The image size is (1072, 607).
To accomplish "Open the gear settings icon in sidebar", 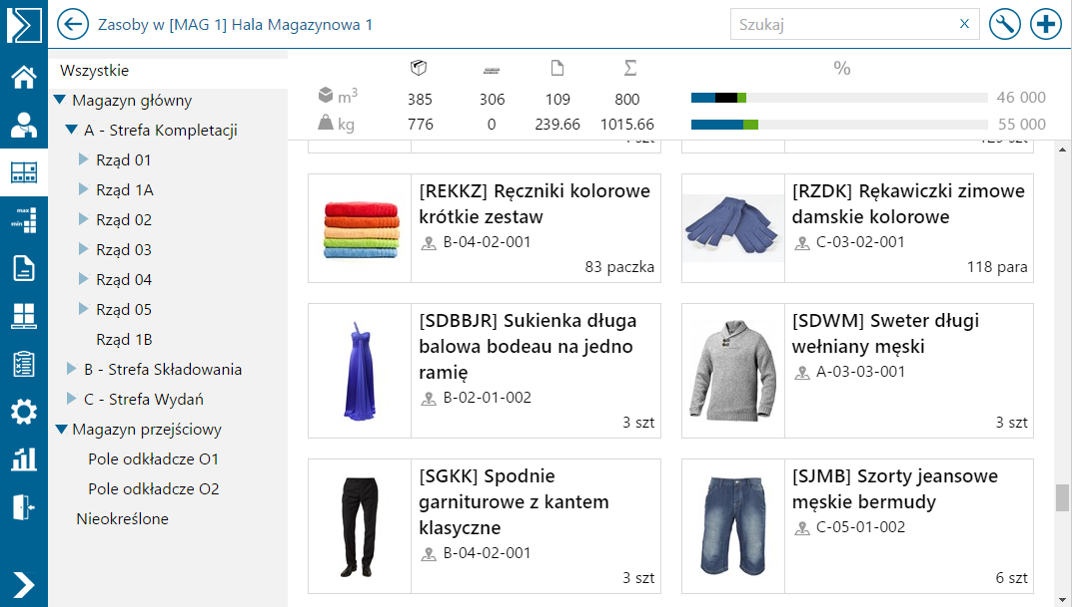I will coord(24,412).
